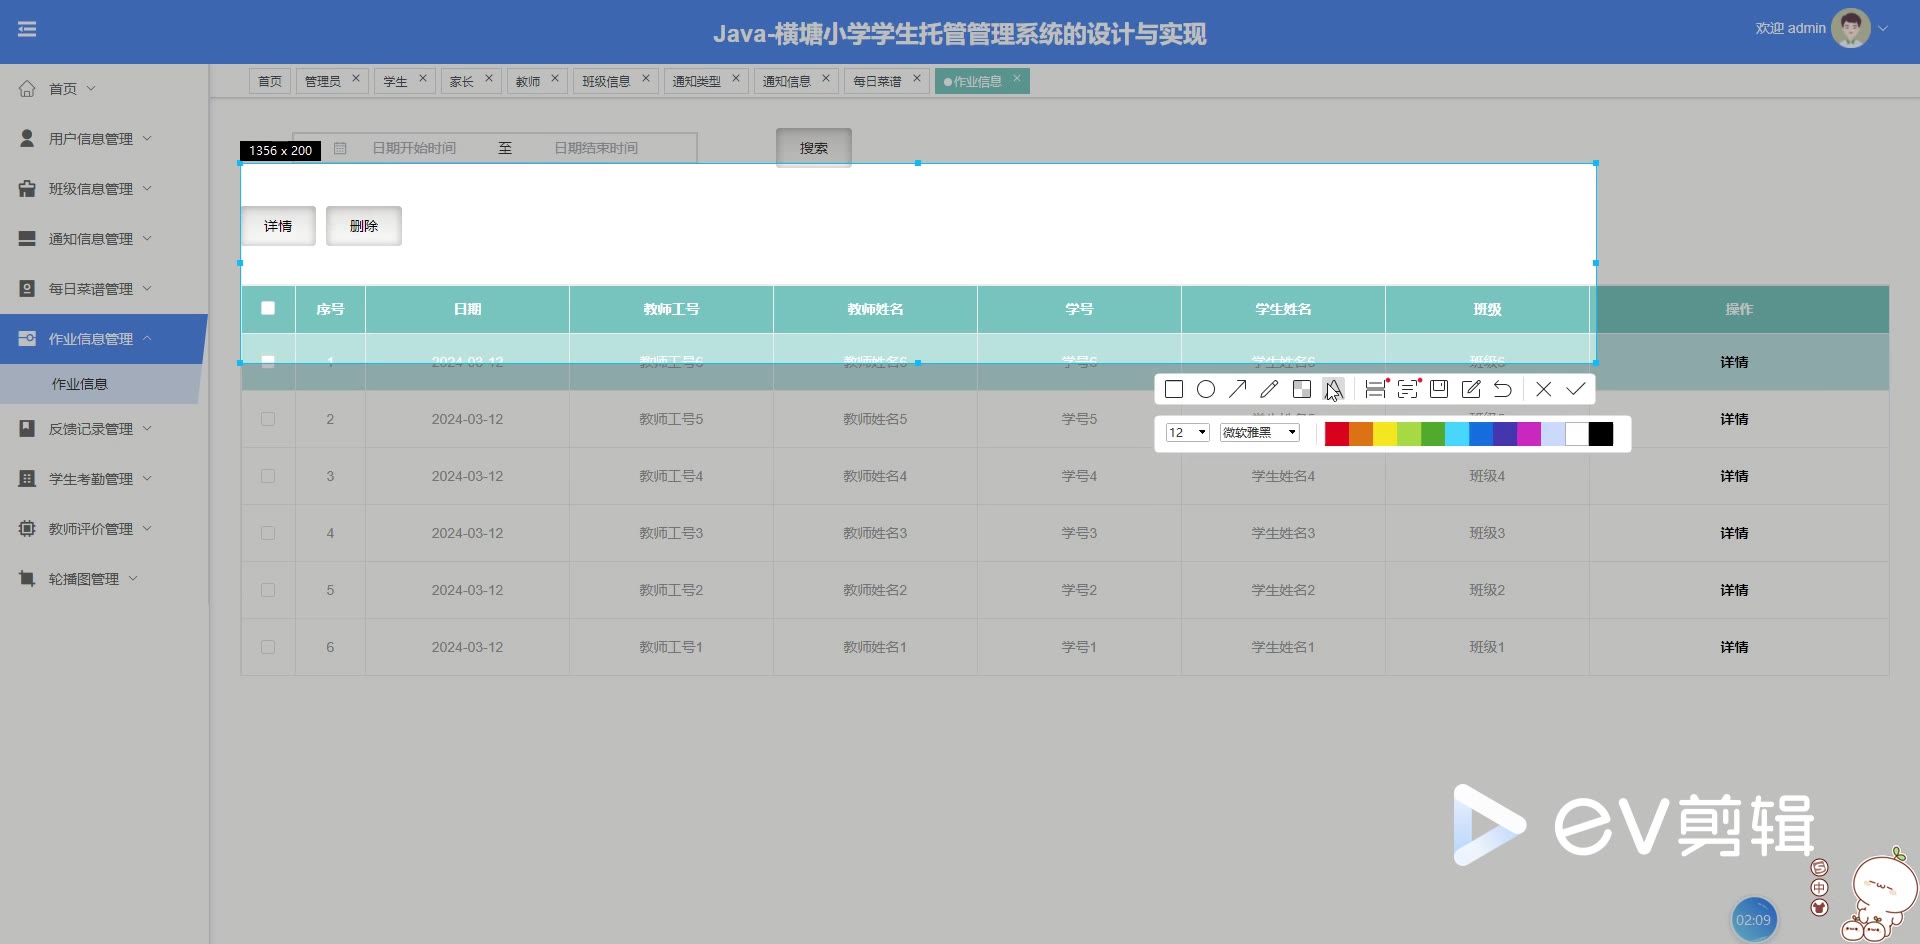Screen dimensions: 1920x944
Task: Tick the checkbox for row 4
Action: 268,533
